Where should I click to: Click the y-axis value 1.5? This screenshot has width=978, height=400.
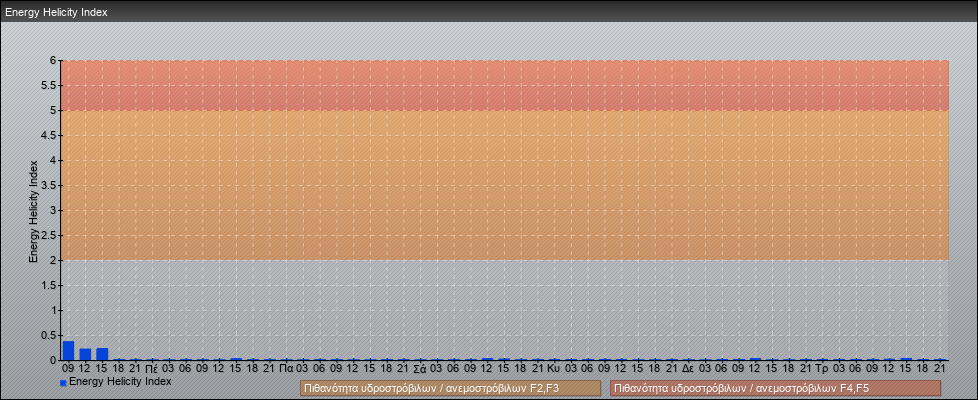(x=50, y=285)
